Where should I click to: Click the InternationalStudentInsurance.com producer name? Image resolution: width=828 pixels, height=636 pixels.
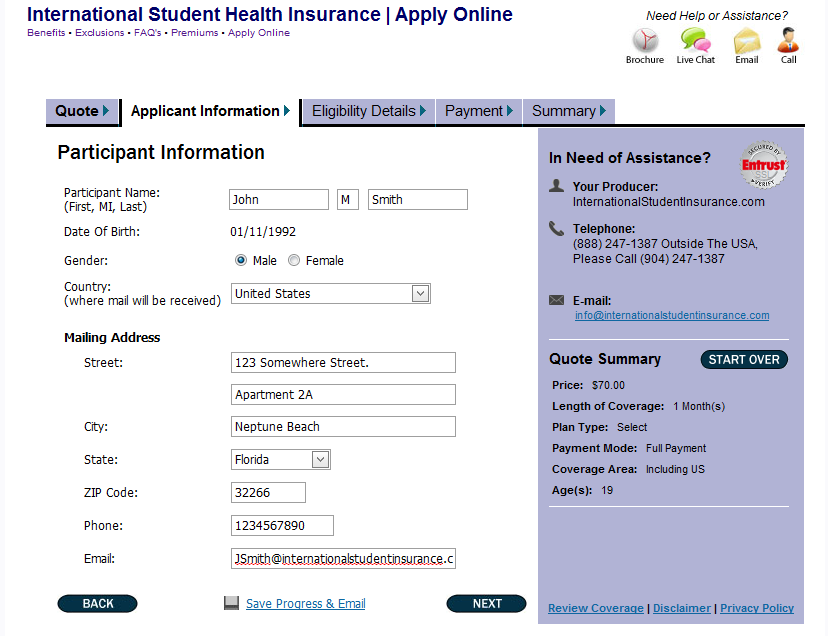669,202
